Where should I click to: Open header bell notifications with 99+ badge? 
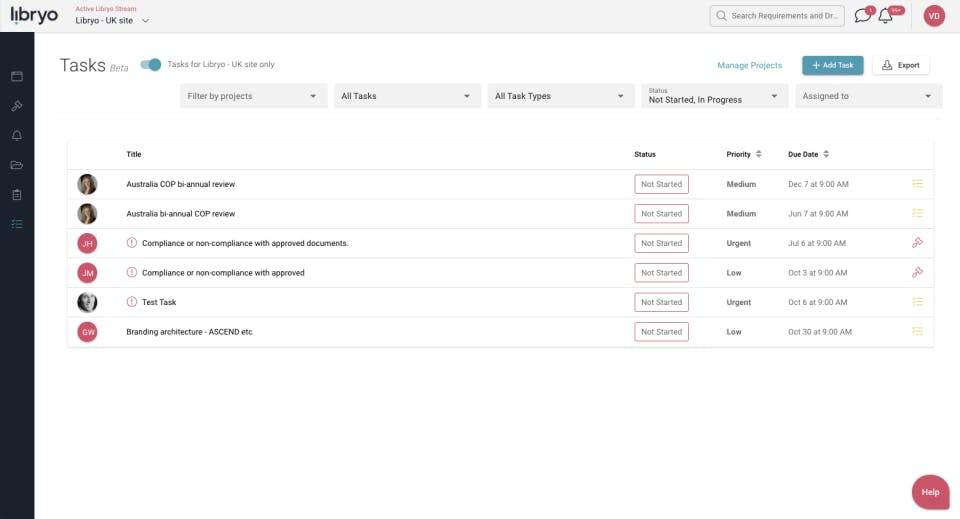coord(886,16)
